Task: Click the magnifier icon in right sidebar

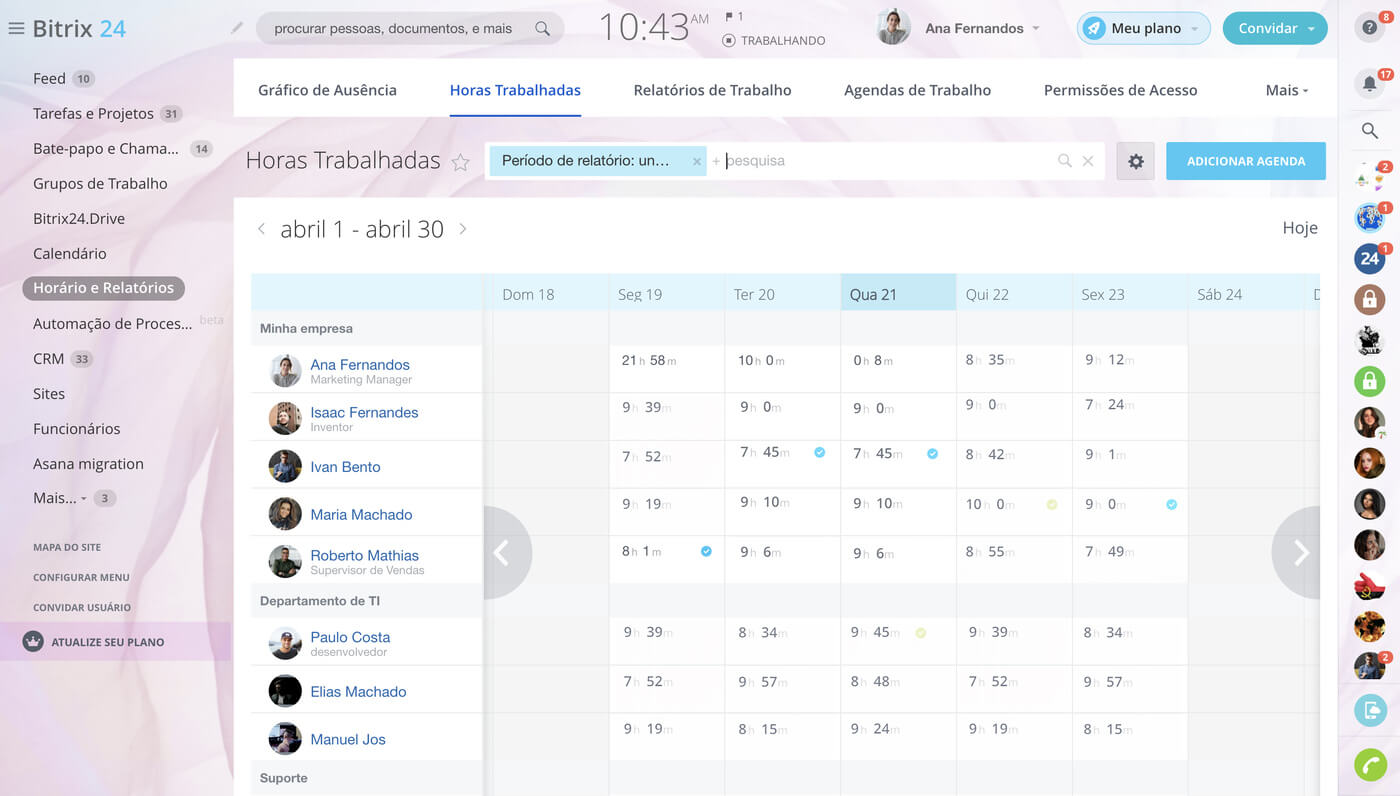Action: point(1369,131)
